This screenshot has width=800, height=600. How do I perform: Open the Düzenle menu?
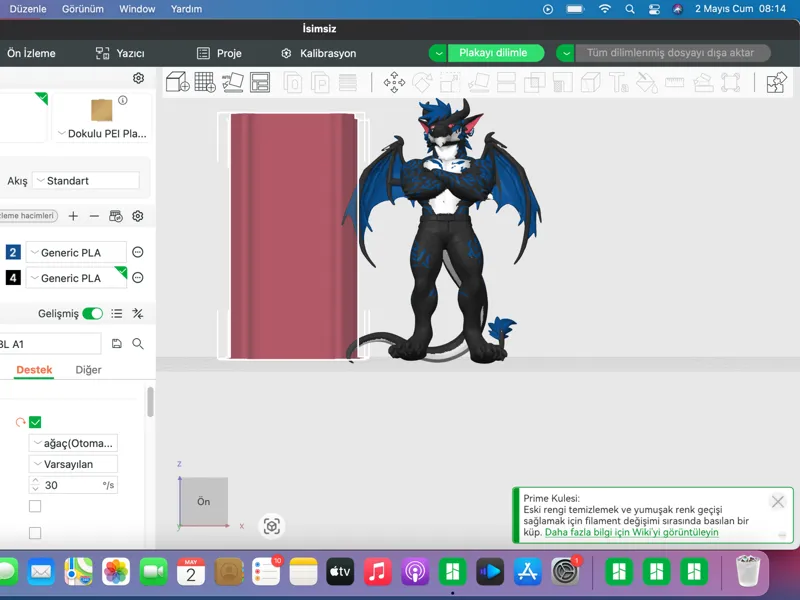28,9
